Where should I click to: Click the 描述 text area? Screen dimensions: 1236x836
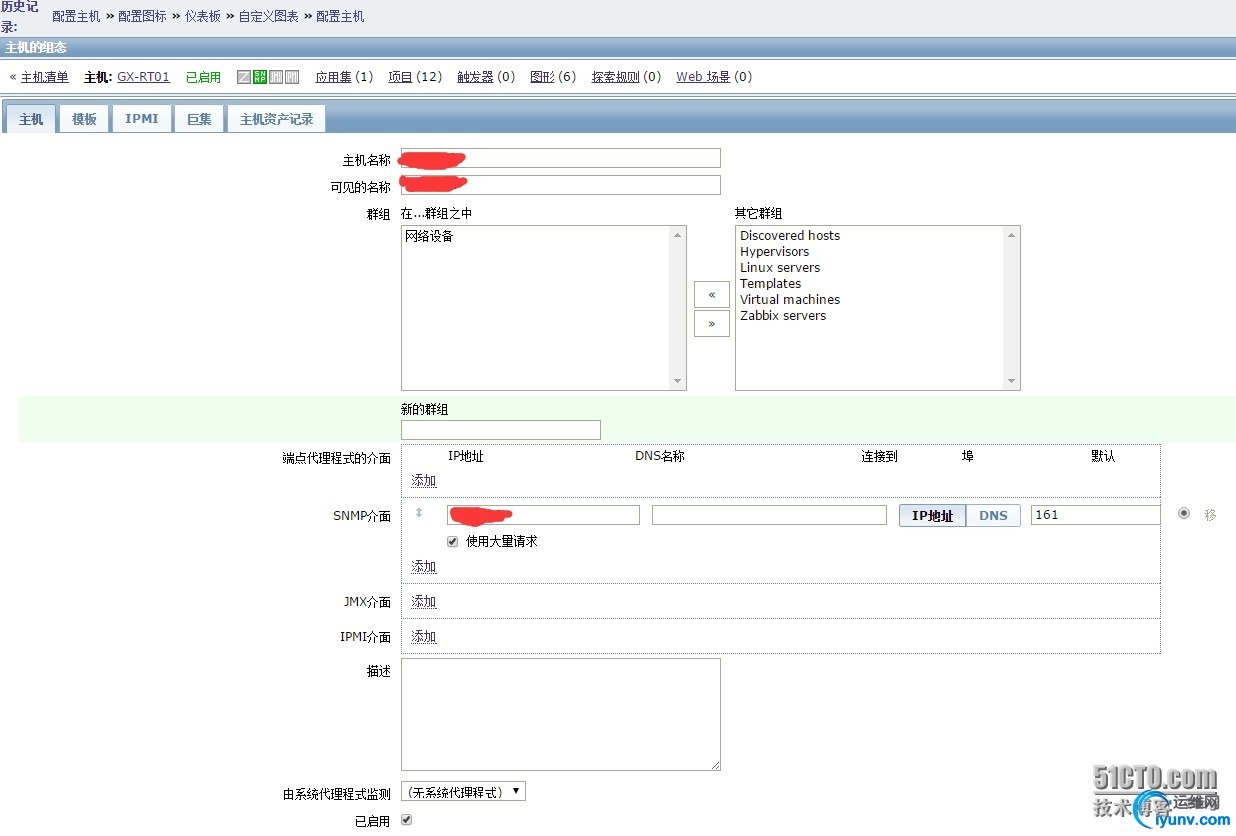561,714
